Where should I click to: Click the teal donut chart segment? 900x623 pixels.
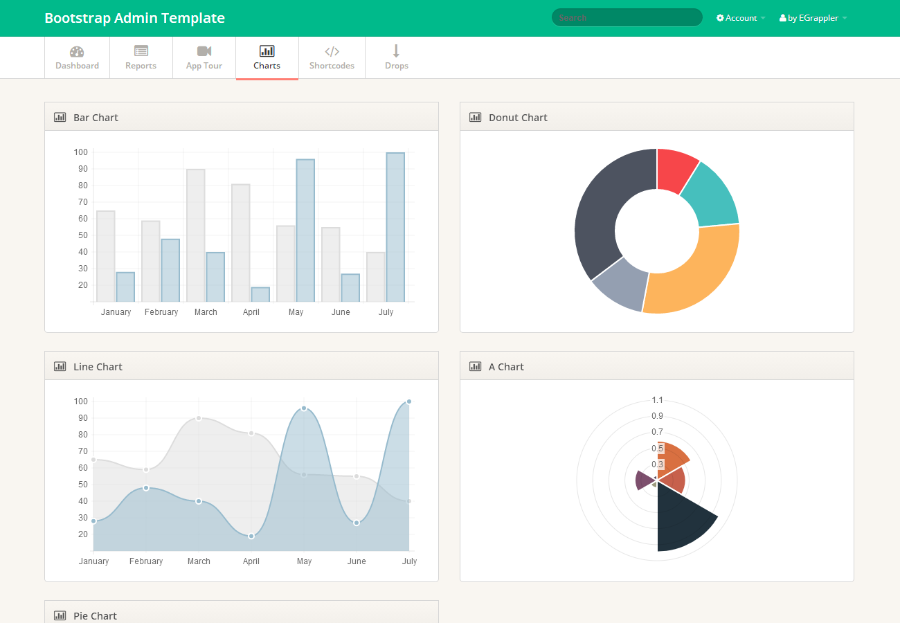click(712, 196)
